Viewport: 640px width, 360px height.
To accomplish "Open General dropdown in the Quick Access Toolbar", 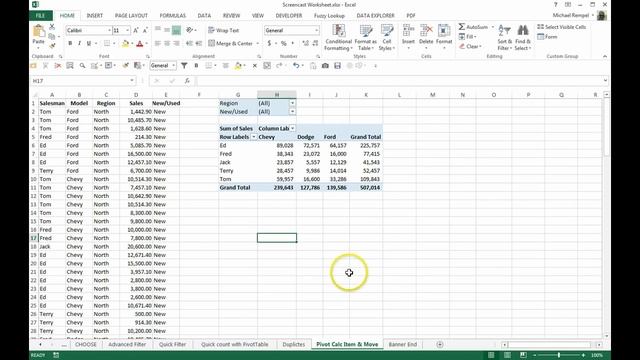I will coord(173,66).
